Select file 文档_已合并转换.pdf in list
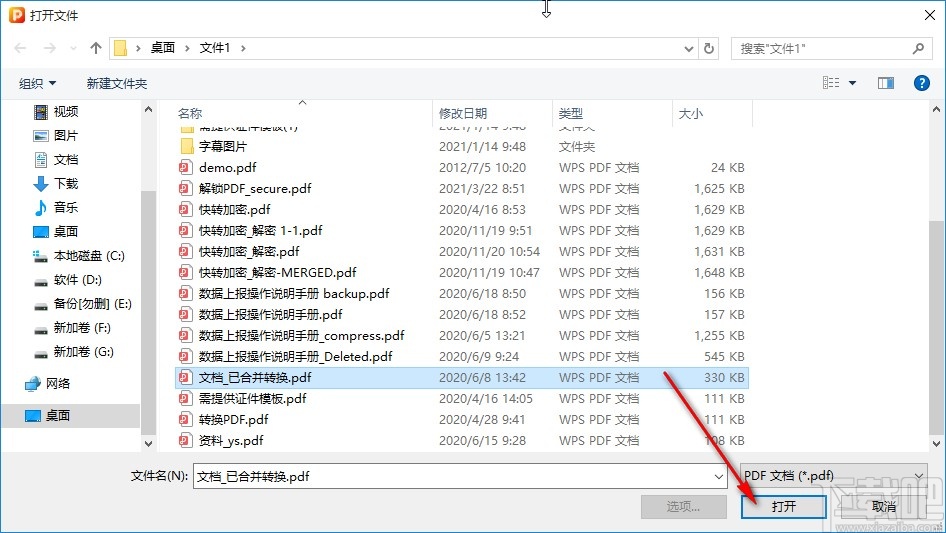The height and width of the screenshot is (533, 946). (462, 378)
